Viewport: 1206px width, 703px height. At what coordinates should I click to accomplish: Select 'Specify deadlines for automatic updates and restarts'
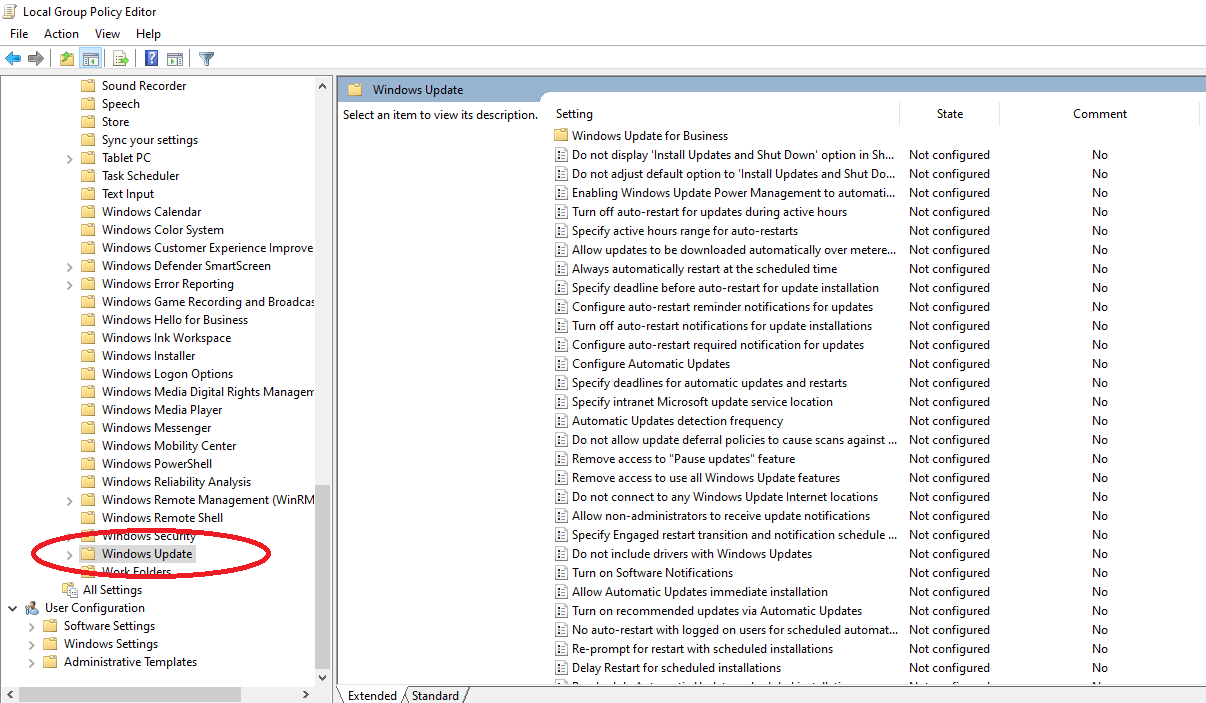709,383
